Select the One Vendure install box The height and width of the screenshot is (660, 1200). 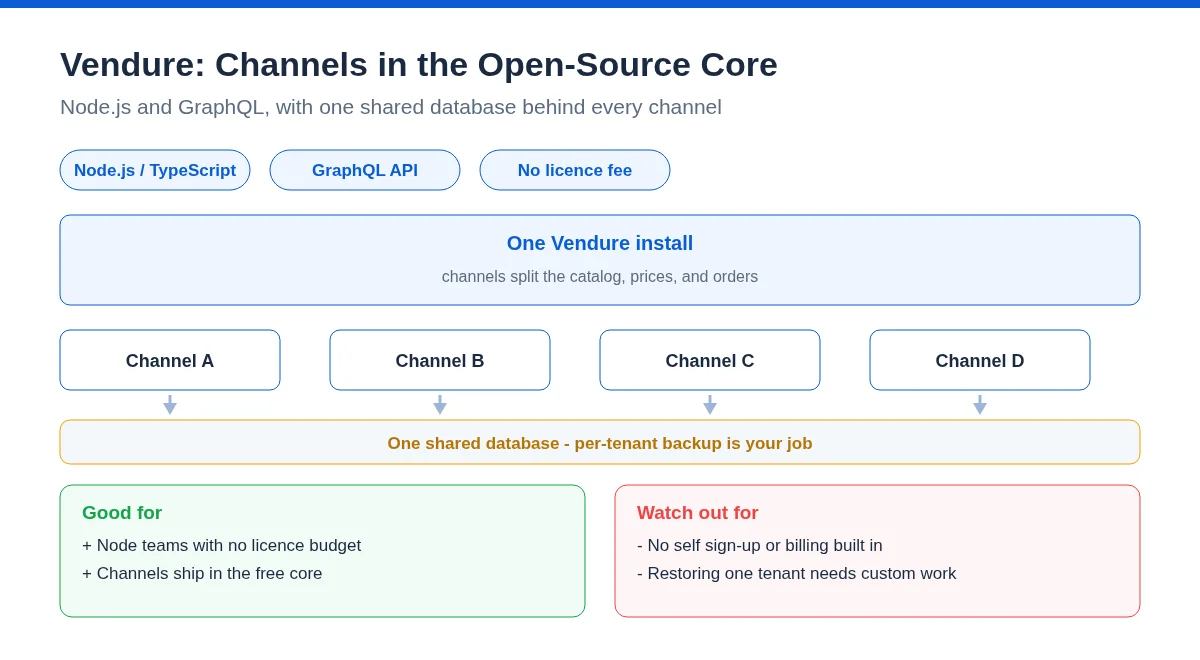tap(600, 260)
